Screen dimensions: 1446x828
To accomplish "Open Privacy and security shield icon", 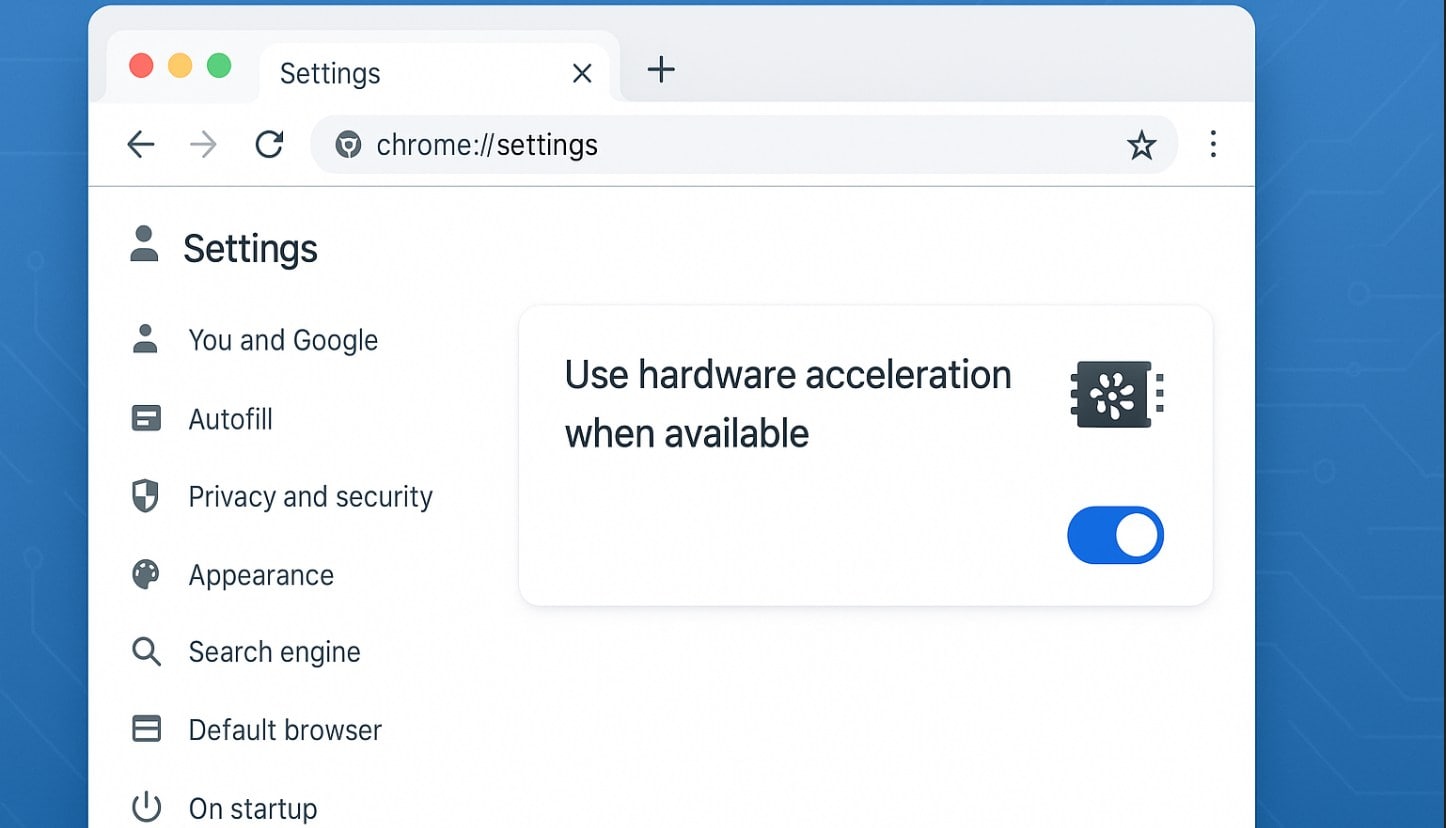I will 146,496.
